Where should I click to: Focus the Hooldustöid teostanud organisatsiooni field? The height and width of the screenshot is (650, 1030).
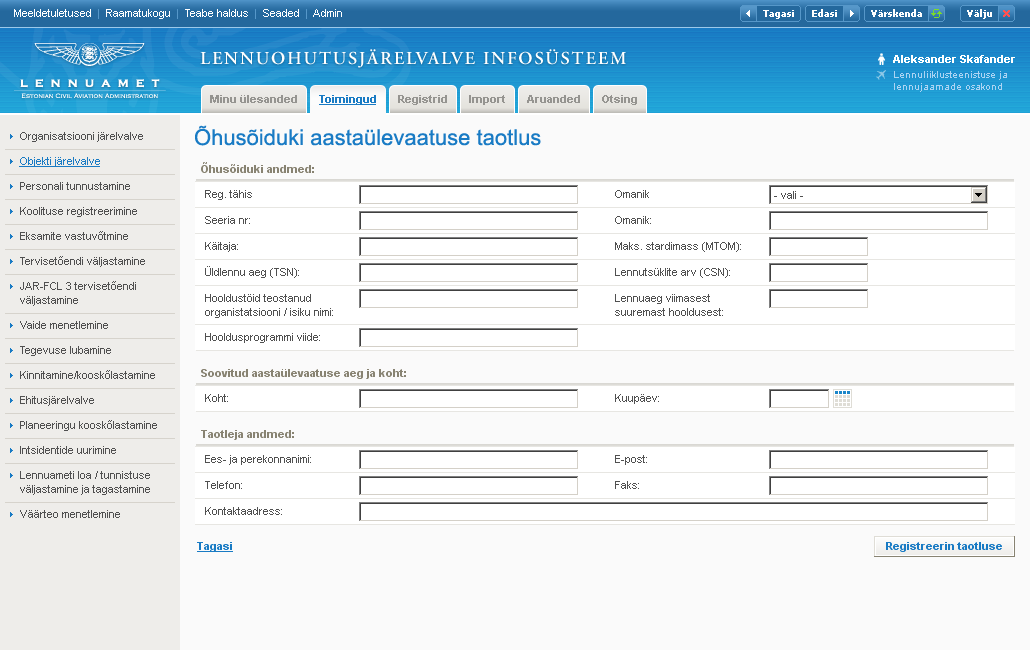click(x=468, y=299)
